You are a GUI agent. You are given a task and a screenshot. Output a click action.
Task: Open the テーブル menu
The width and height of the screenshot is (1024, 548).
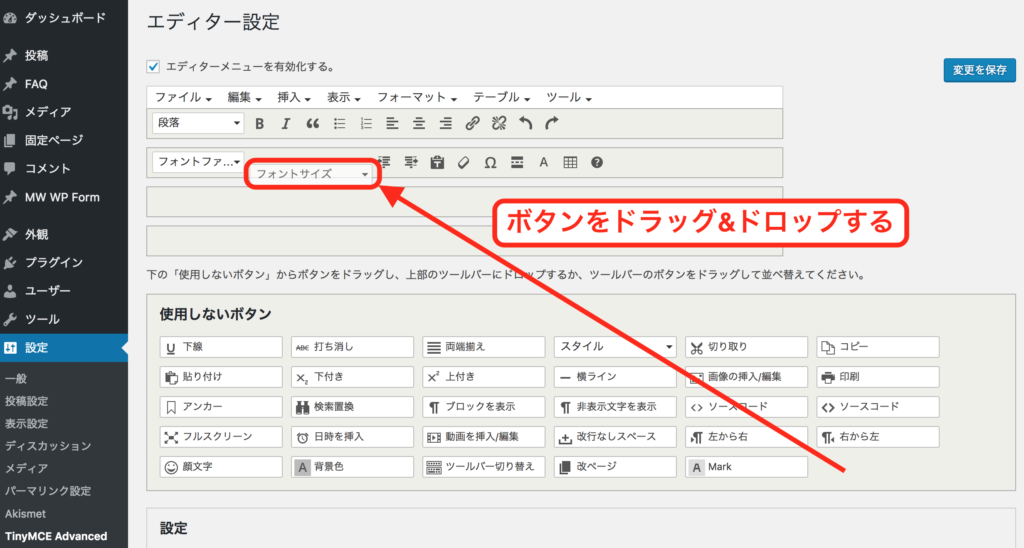502,98
